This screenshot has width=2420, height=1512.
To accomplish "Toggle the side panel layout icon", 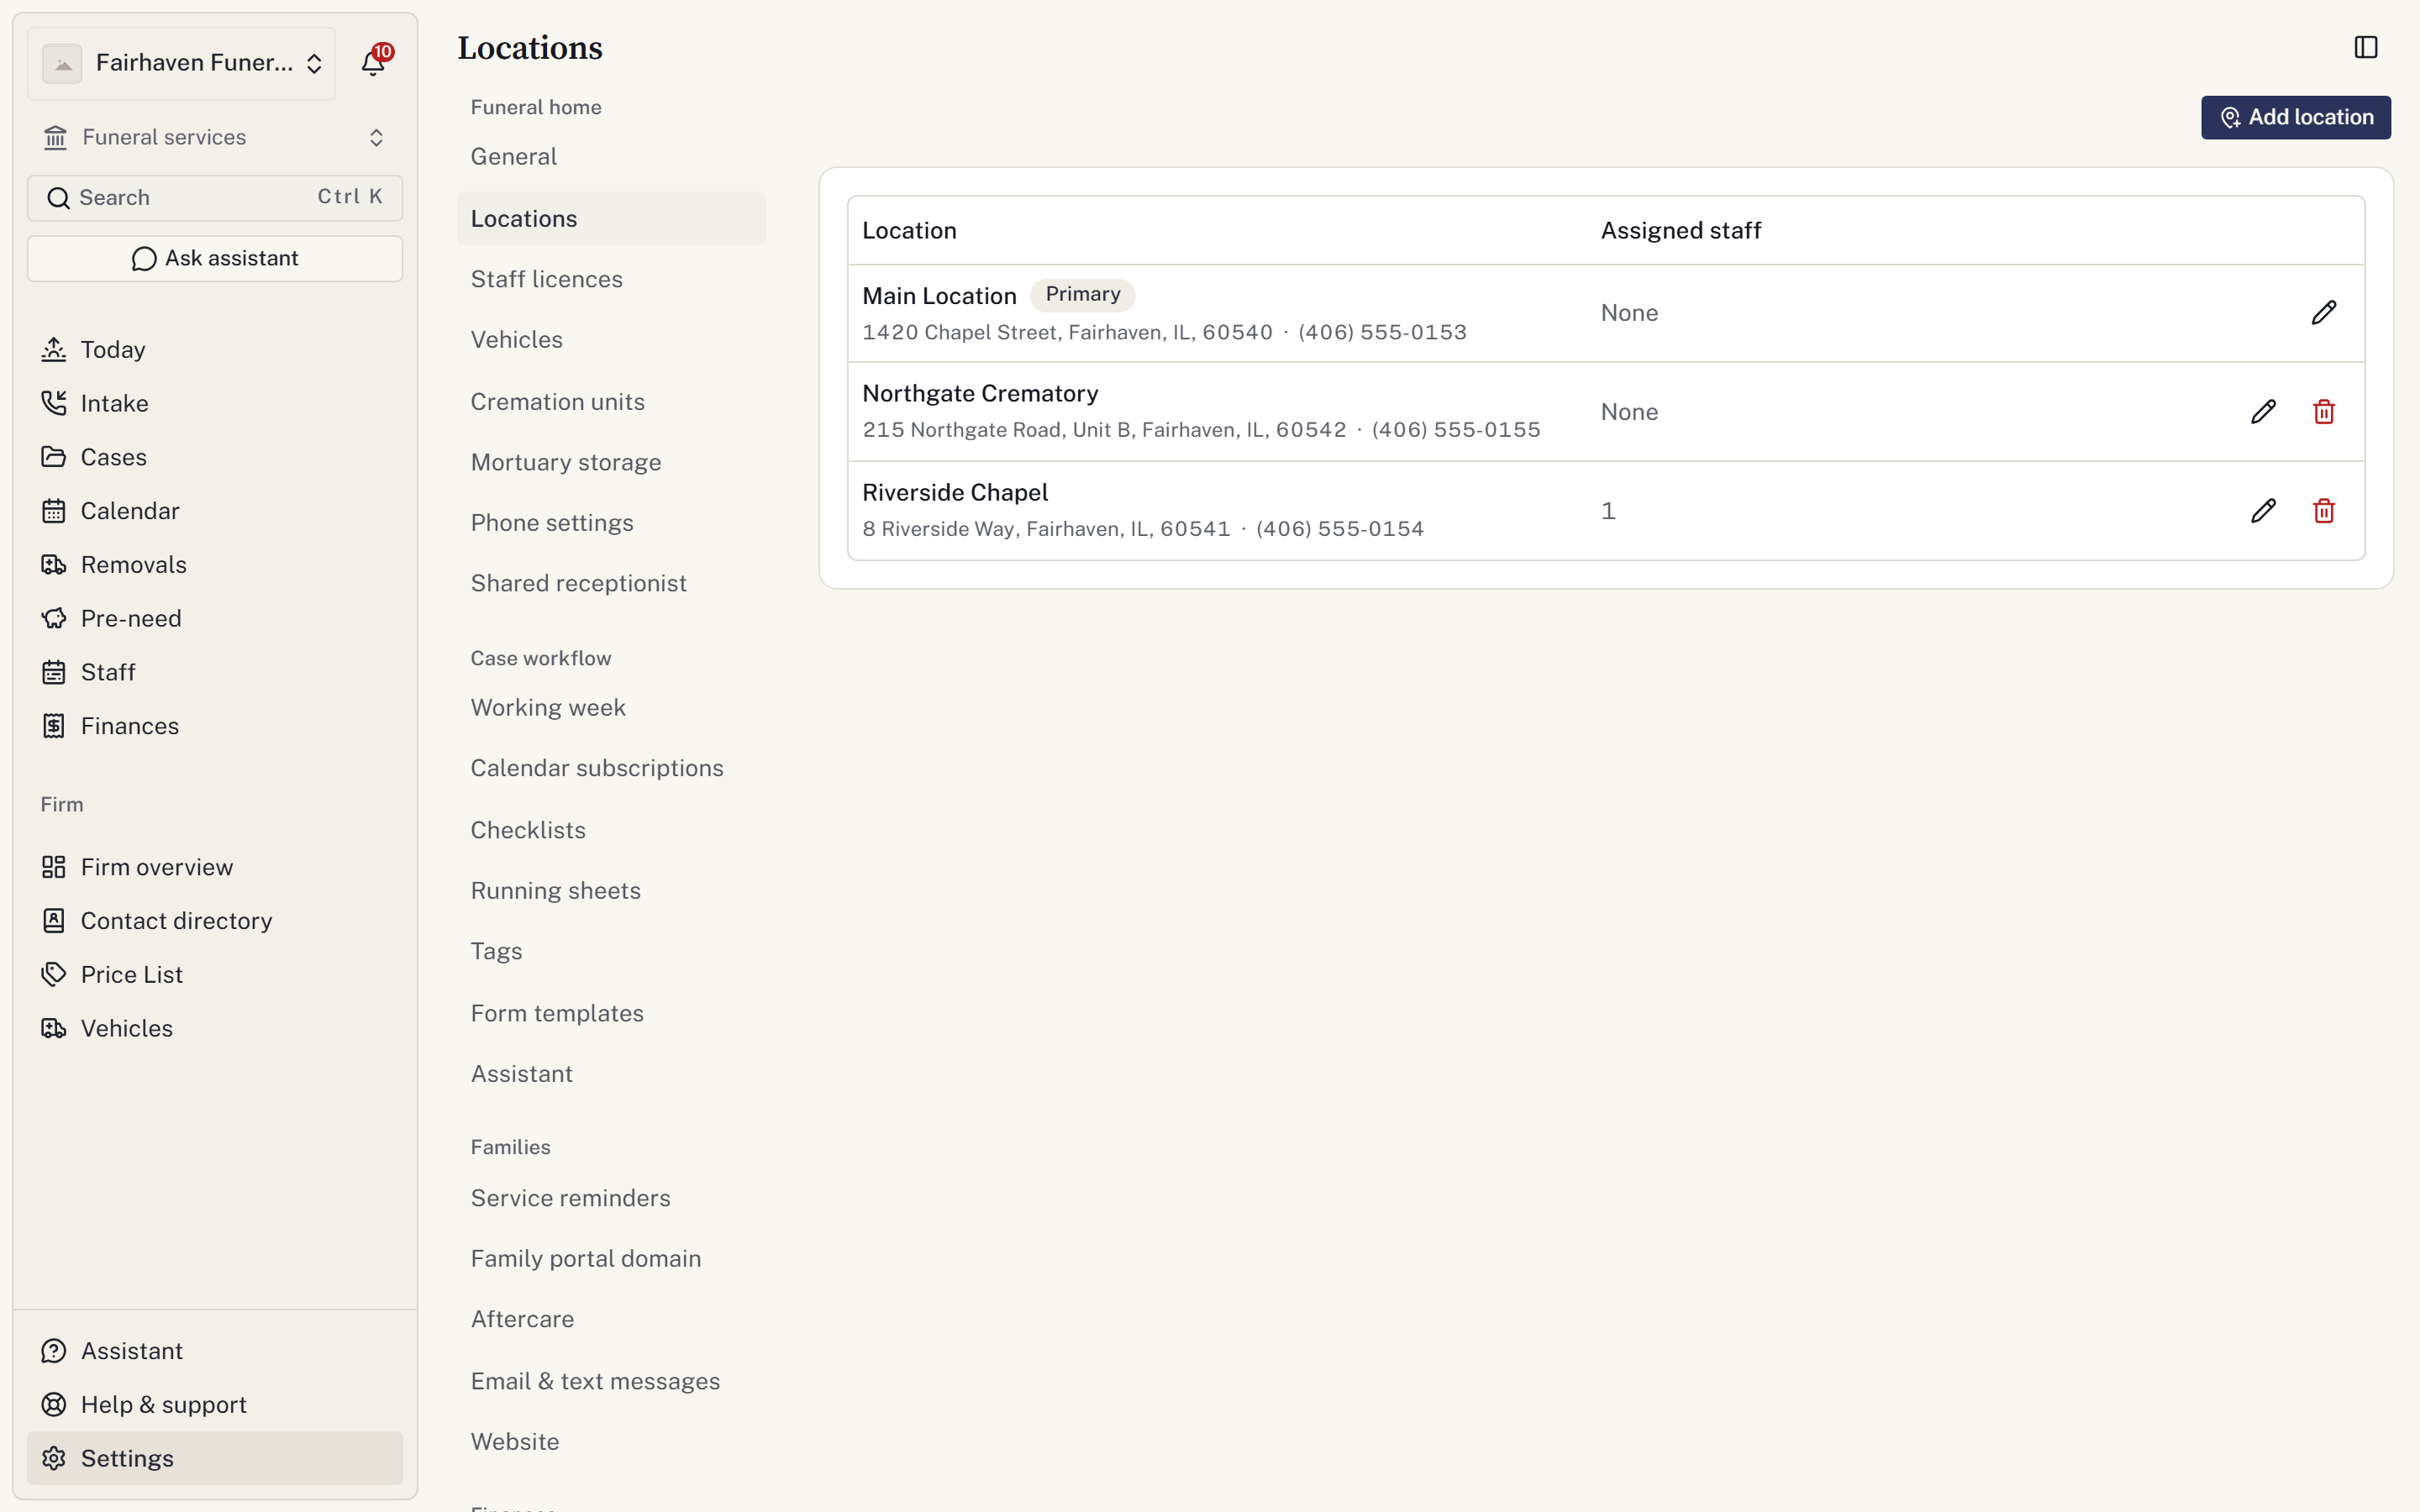I will [x=2365, y=47].
